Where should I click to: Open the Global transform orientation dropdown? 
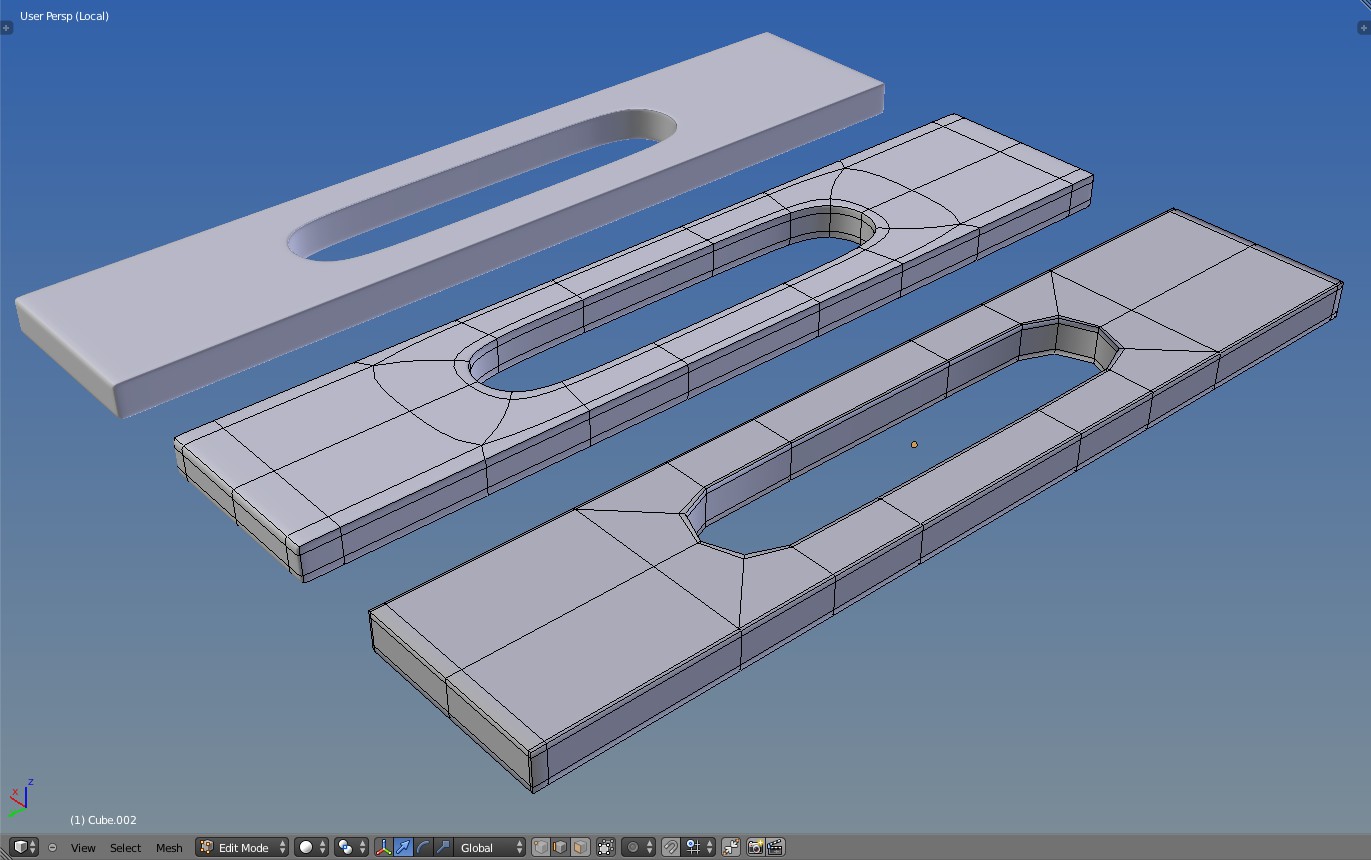click(x=490, y=847)
